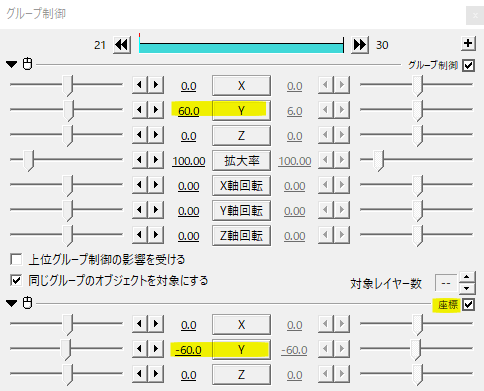Decrease left X軸回転 value with left arrow
This screenshot has height=391, width=484.
click(140, 185)
